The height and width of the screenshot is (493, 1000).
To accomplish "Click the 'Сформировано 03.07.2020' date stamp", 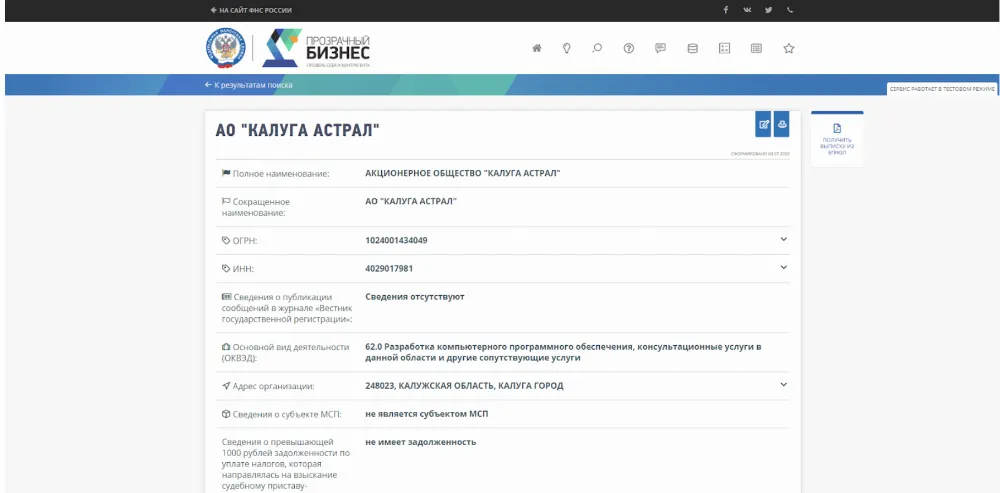I will [x=760, y=154].
